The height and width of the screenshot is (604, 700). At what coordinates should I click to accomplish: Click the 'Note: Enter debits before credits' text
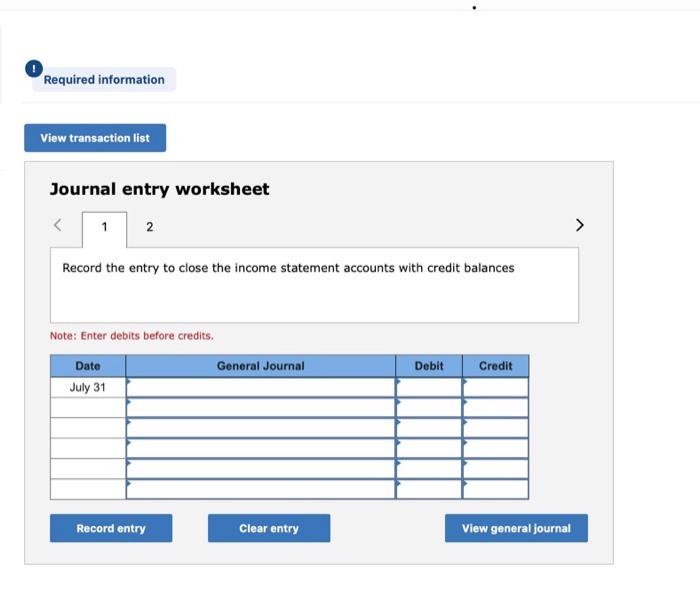tap(132, 336)
